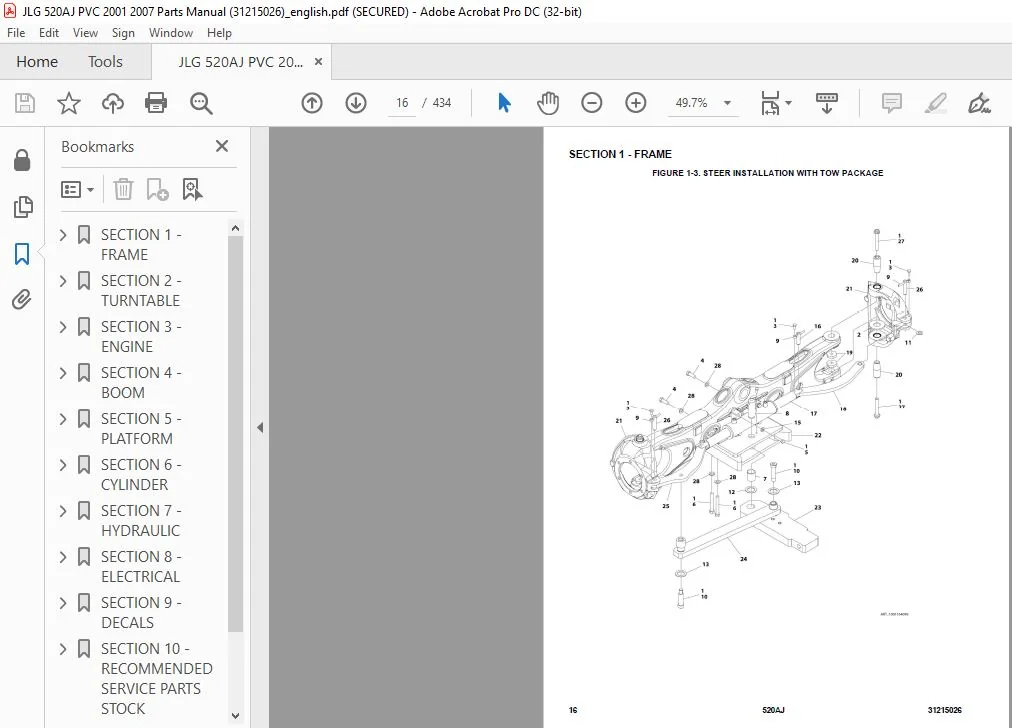Expand the SECTION 6 - CYLINDER bookmark

63,465
